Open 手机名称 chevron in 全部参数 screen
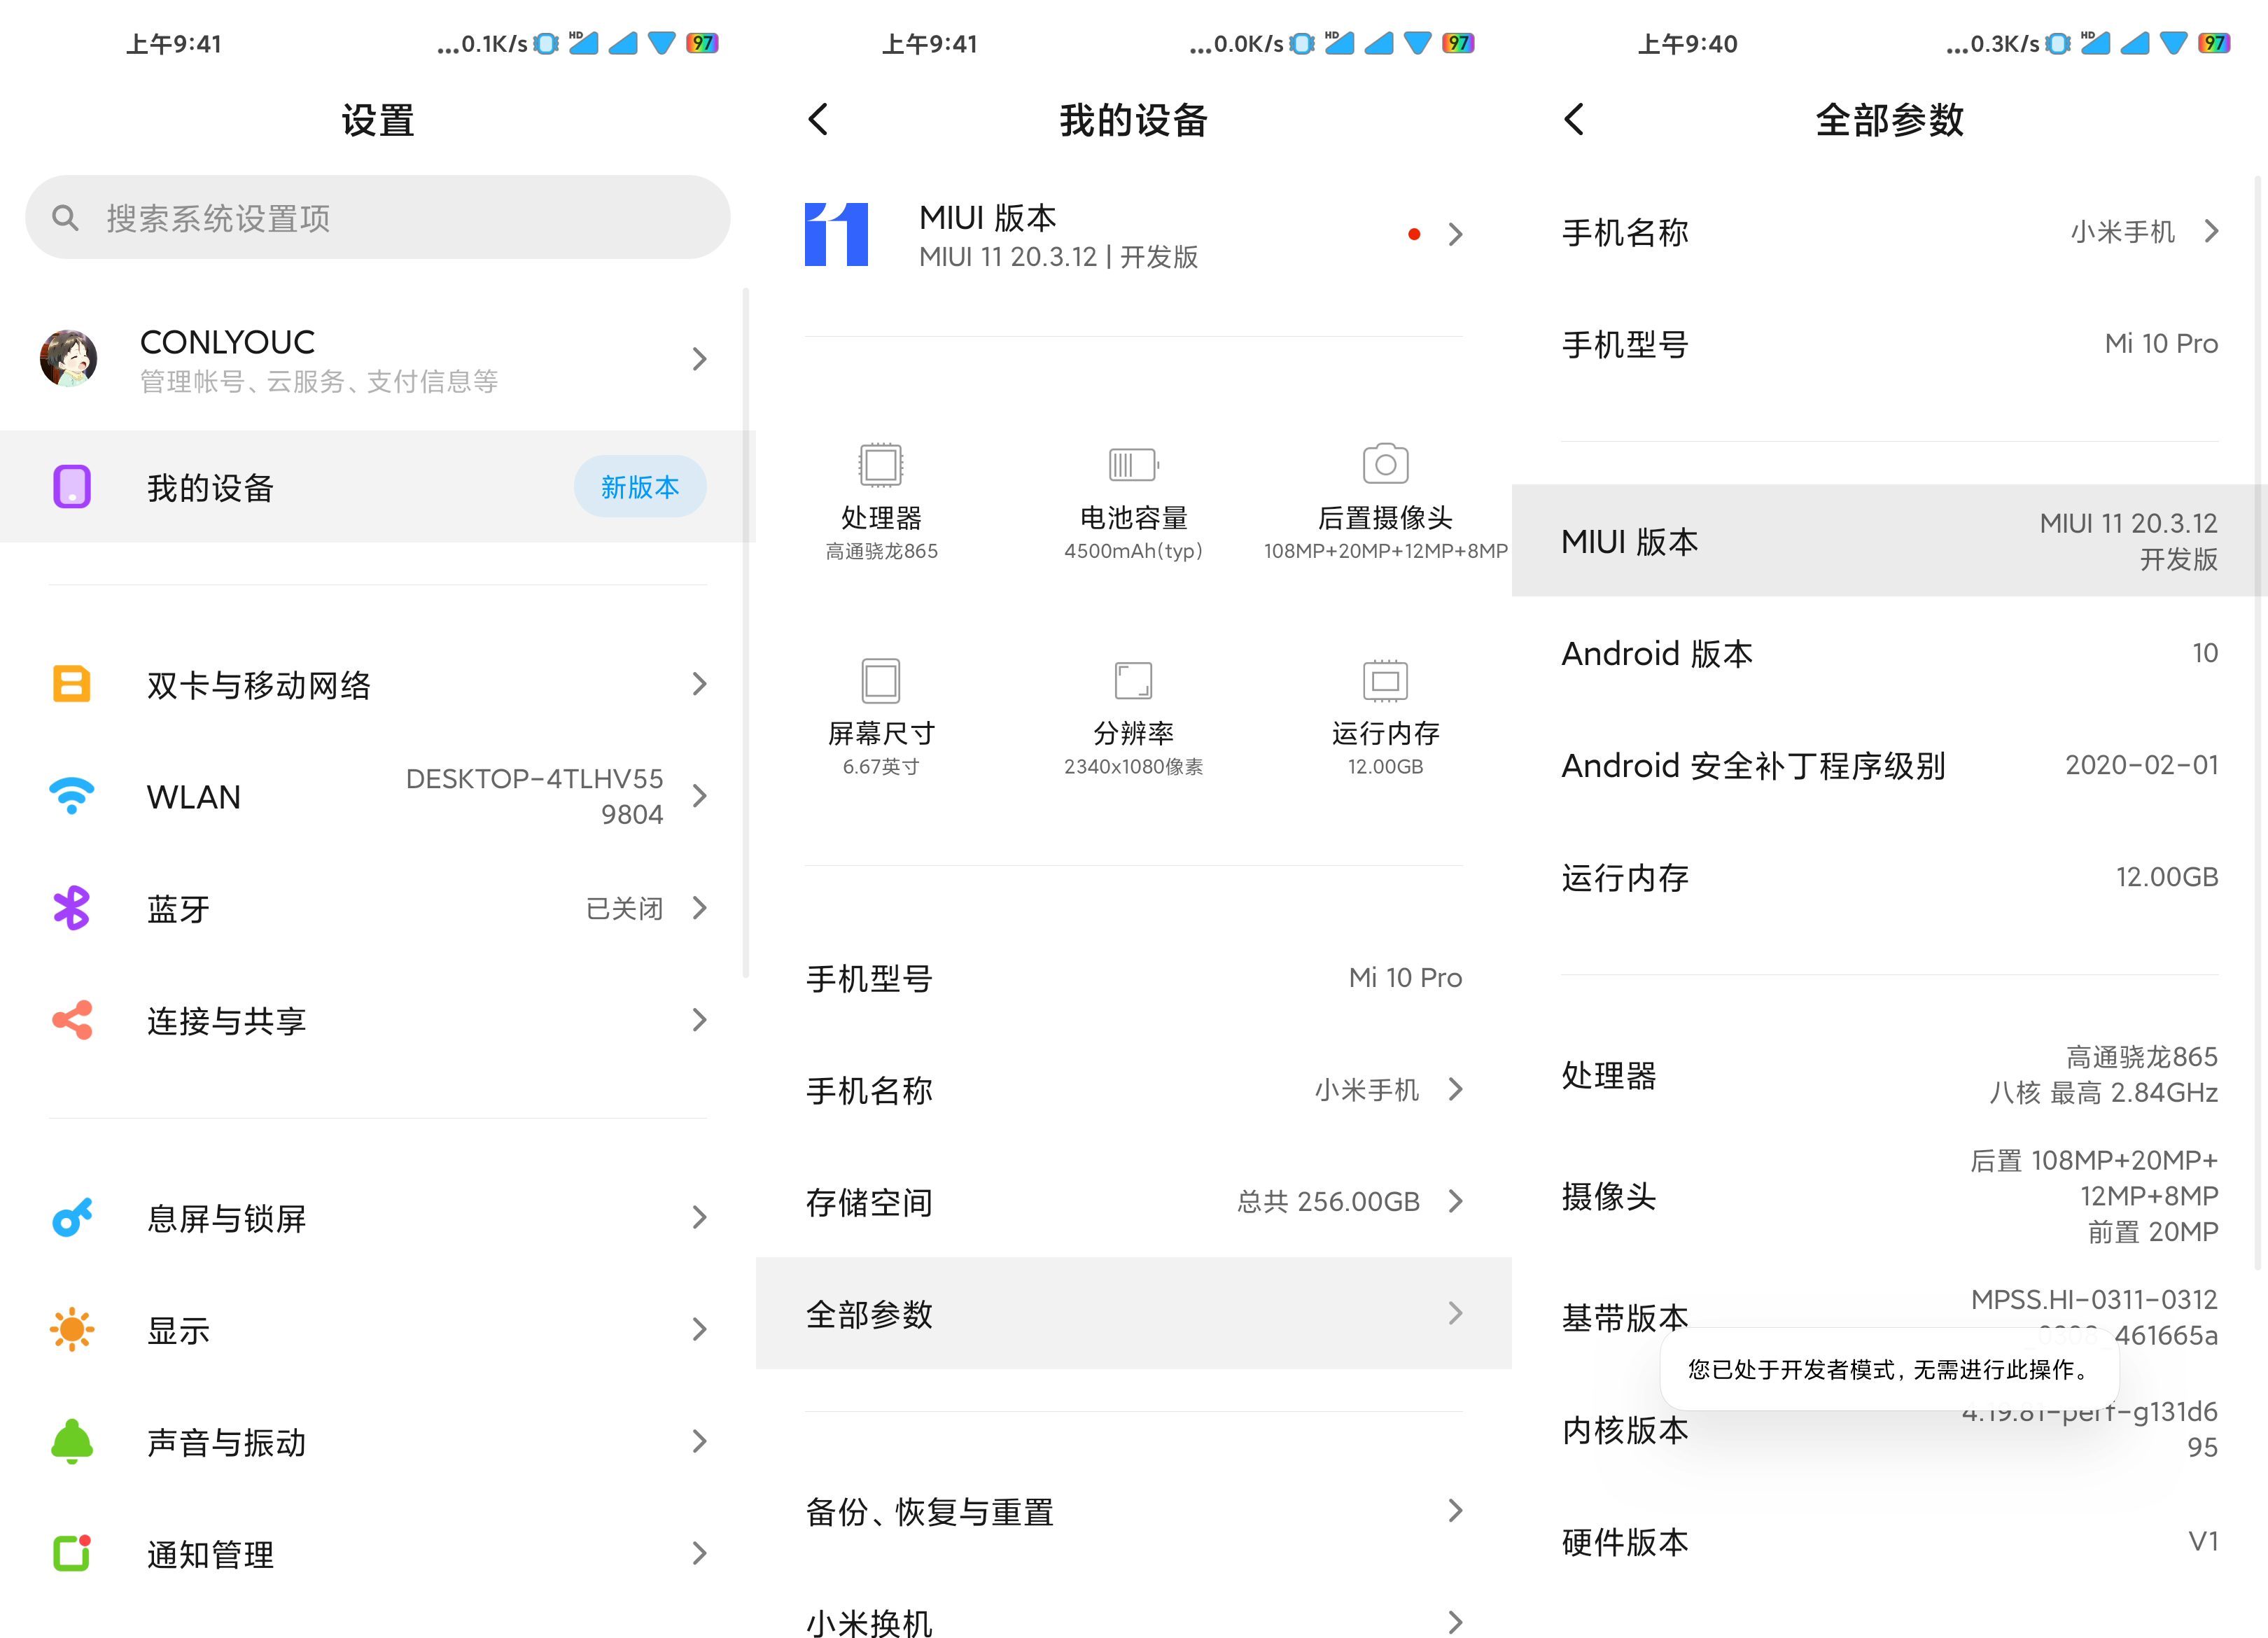This screenshot has height=1638, width=2268. (2212, 232)
